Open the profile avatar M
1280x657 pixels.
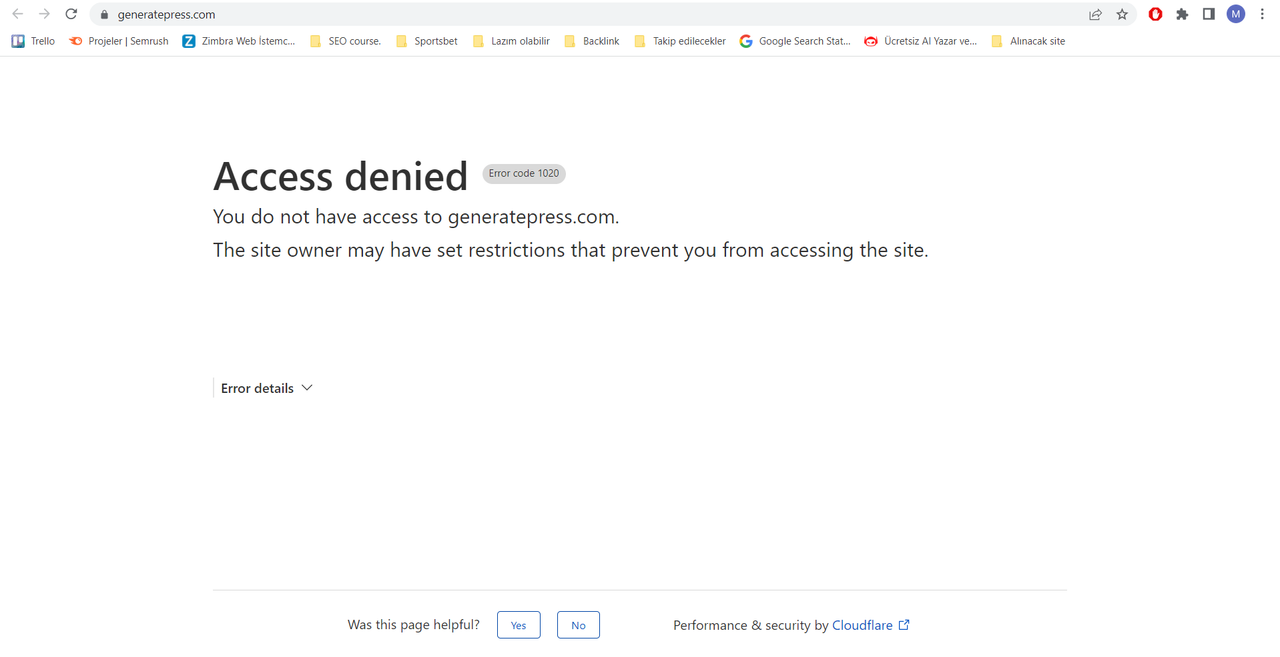pyautogui.click(x=1236, y=14)
